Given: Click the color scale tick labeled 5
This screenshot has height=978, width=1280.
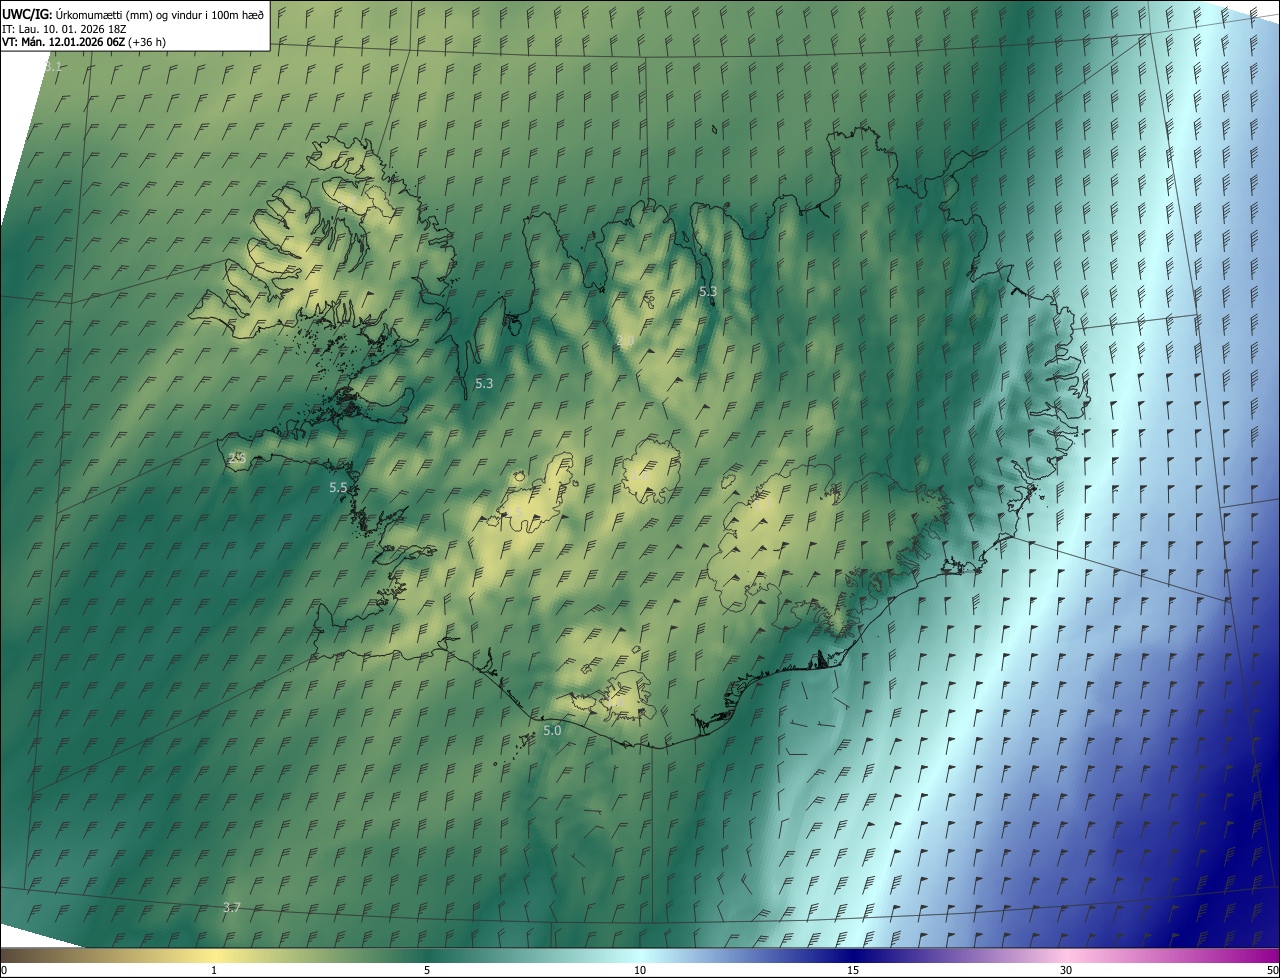Looking at the screenshot, I should [427, 971].
